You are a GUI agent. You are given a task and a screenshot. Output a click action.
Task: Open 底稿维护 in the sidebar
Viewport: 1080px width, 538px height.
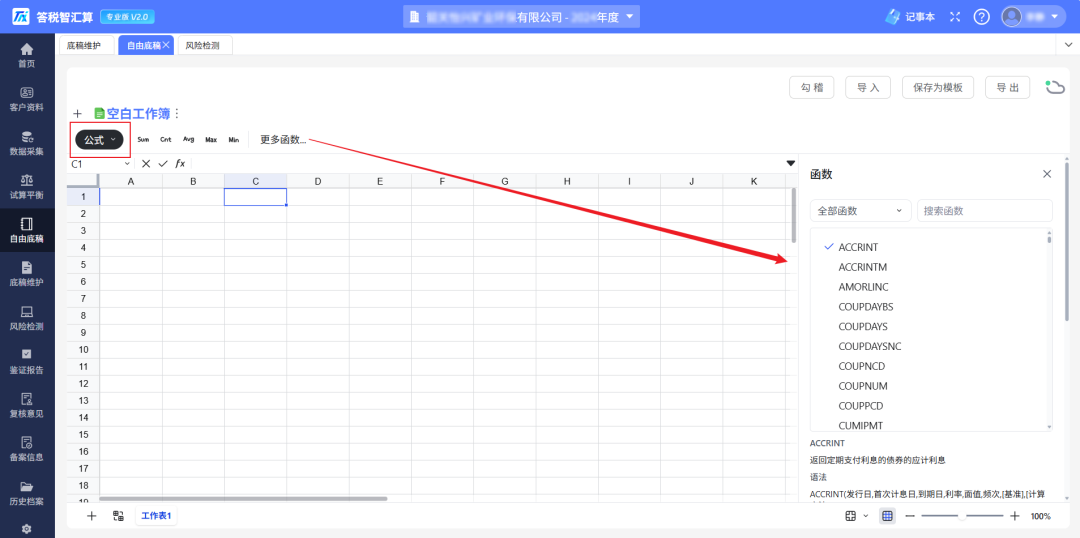pyautogui.click(x=27, y=274)
